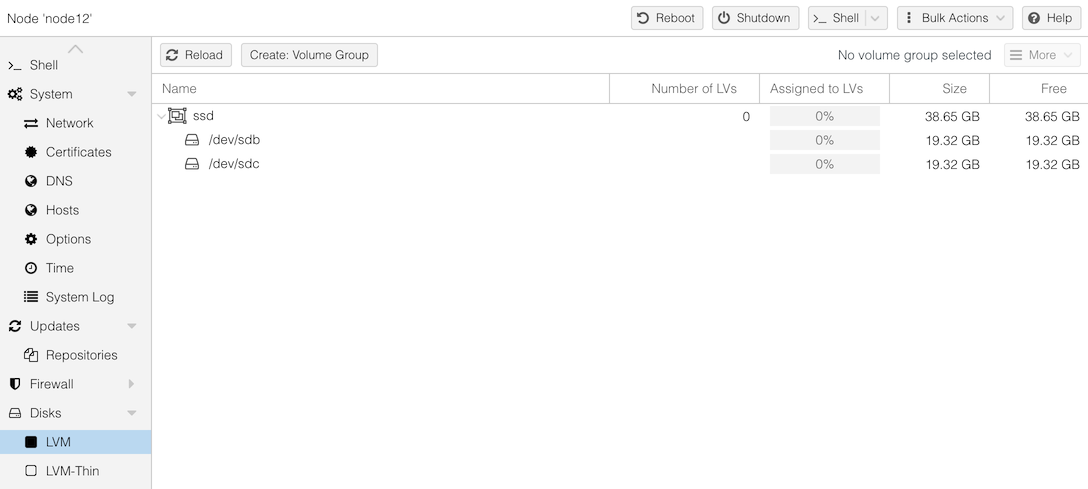Screen dimensions: 1088x489
Task: Open the Bulk Actions dropdown
Action: tap(954, 18)
